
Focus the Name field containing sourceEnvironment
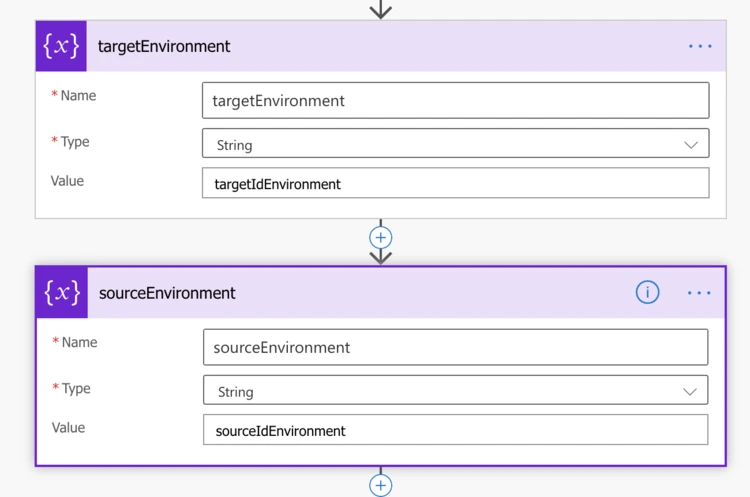click(455, 348)
